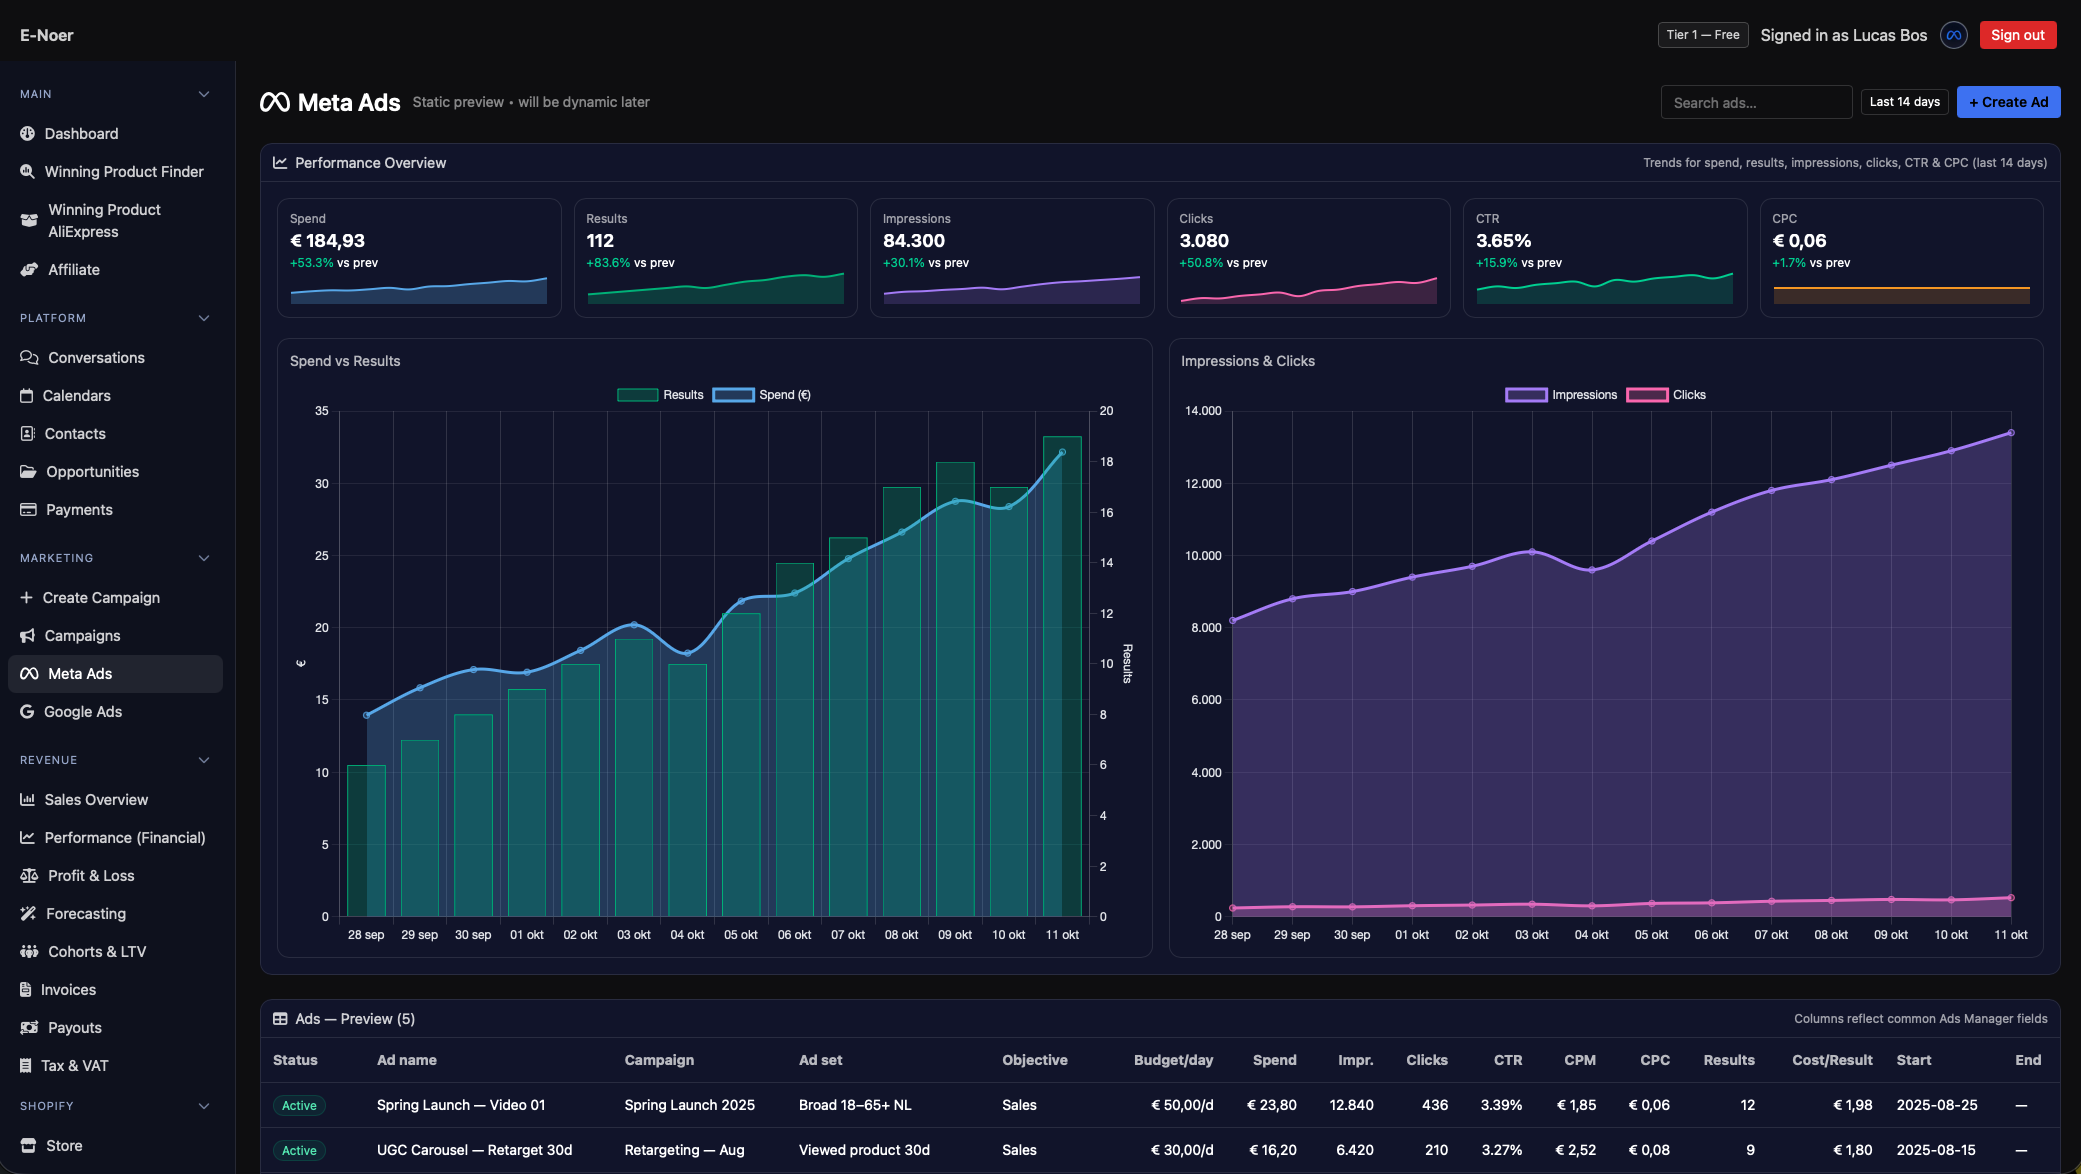
Task: Click the Dashboard sidebar icon
Action: tap(28, 134)
